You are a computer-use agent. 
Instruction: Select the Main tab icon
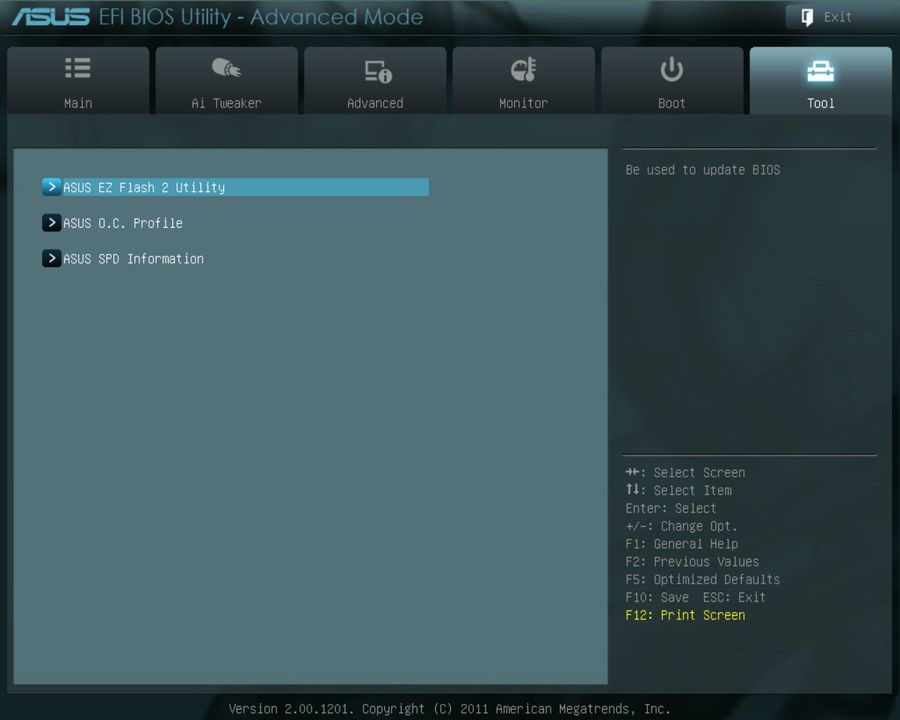pos(77,68)
